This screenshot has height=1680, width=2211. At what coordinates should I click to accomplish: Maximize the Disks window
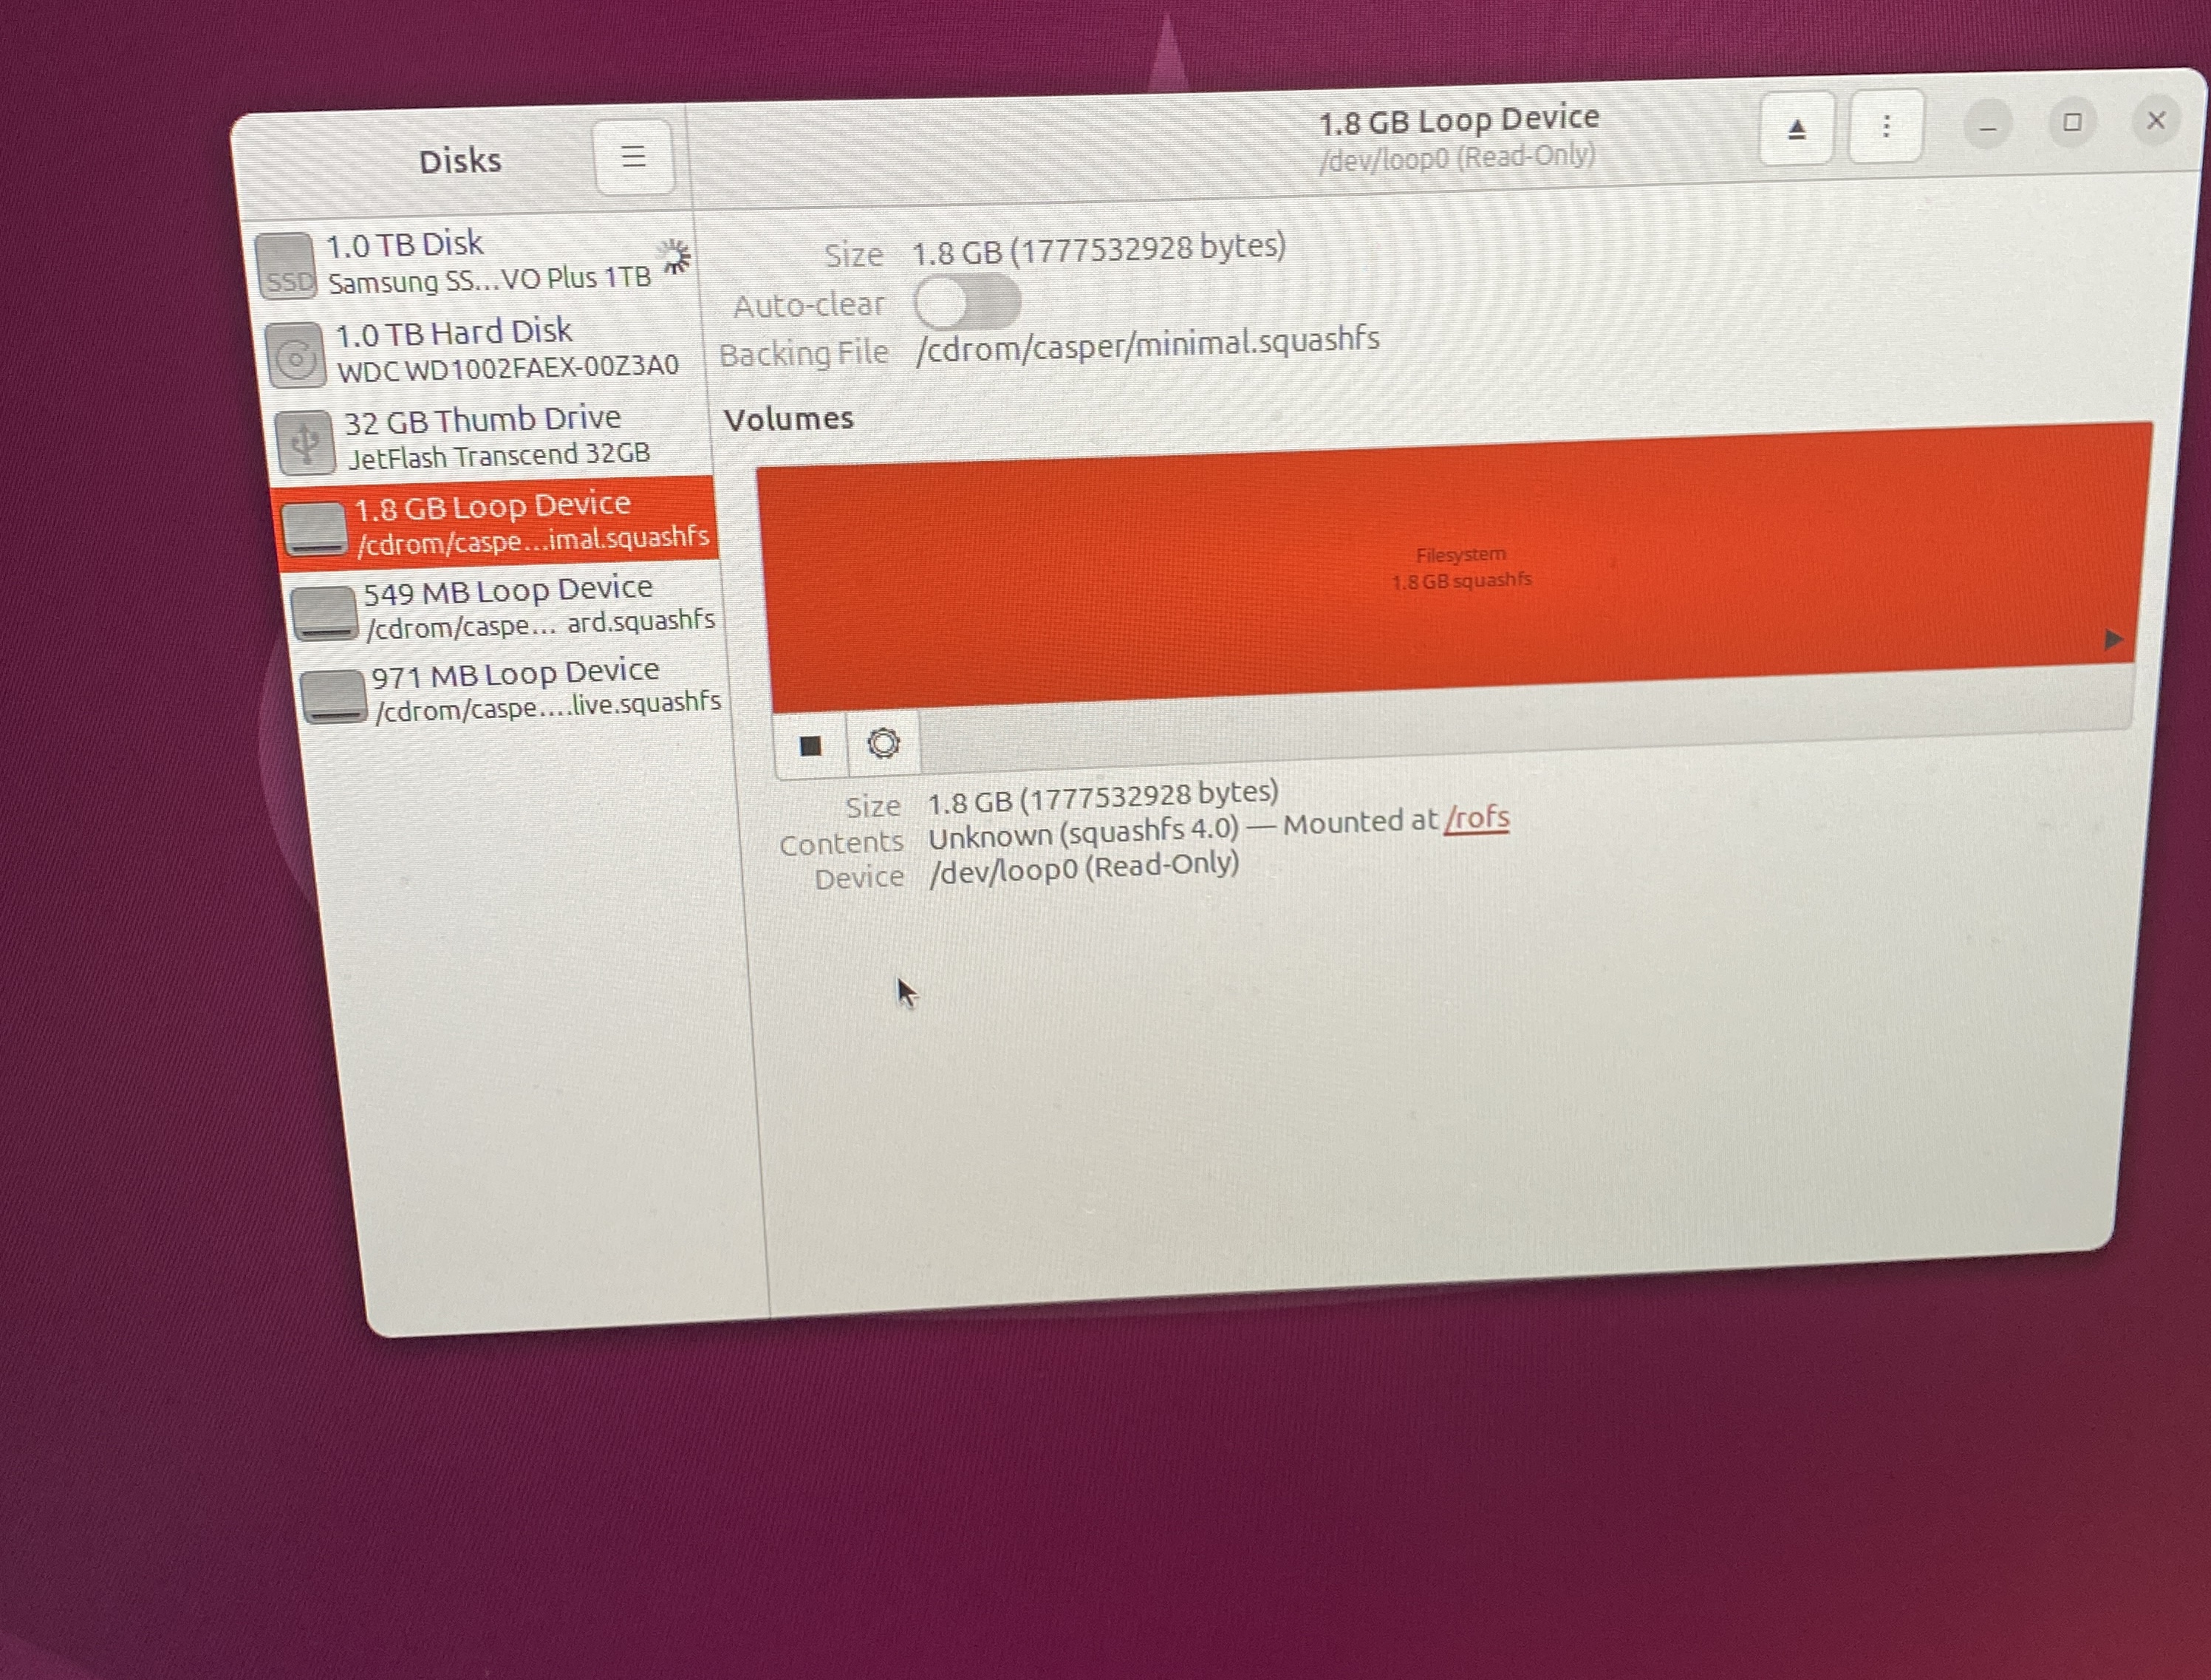click(2072, 122)
